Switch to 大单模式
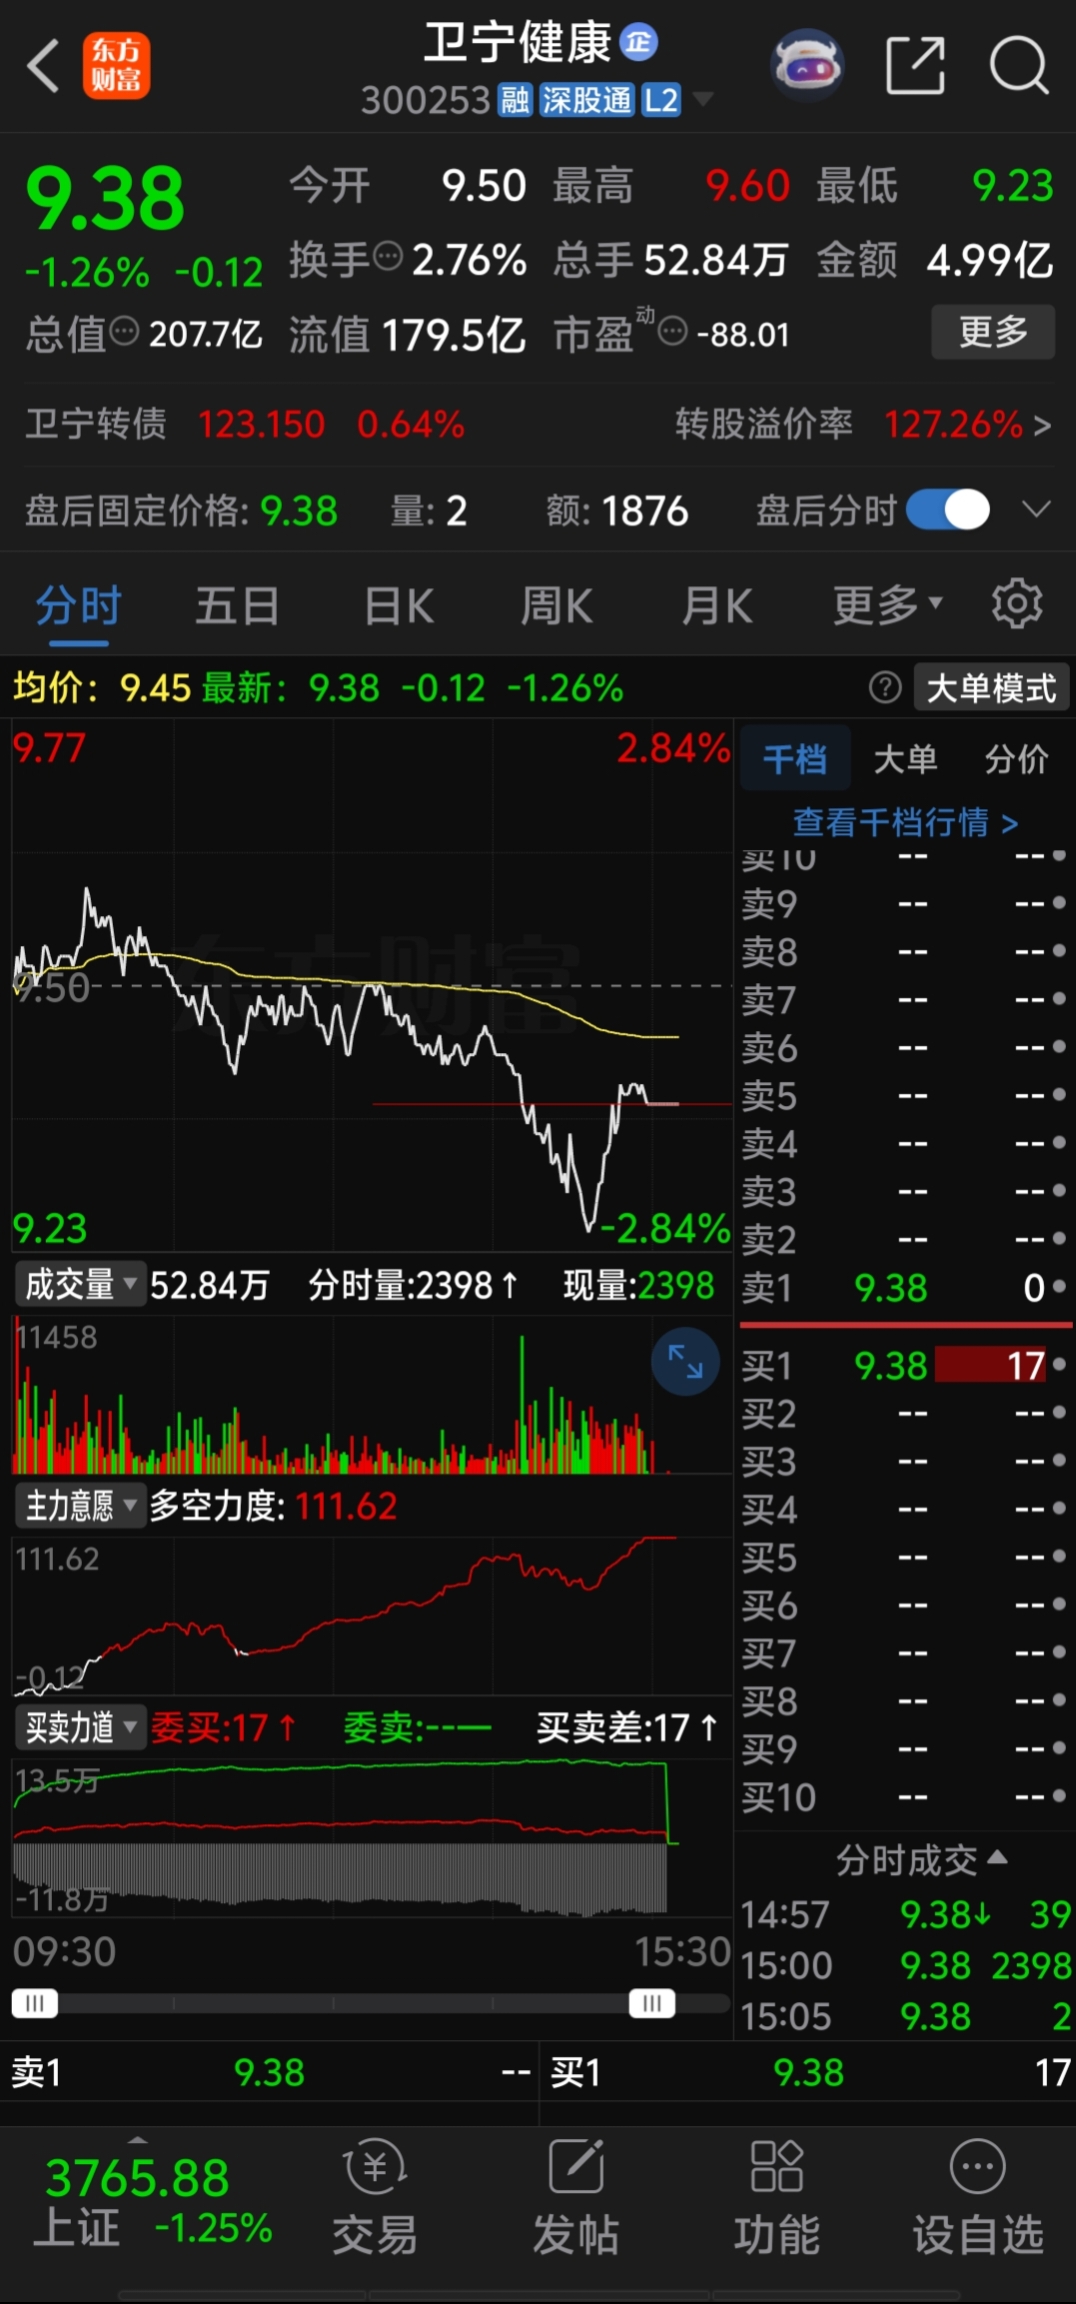This screenshot has width=1076, height=2304. [991, 688]
